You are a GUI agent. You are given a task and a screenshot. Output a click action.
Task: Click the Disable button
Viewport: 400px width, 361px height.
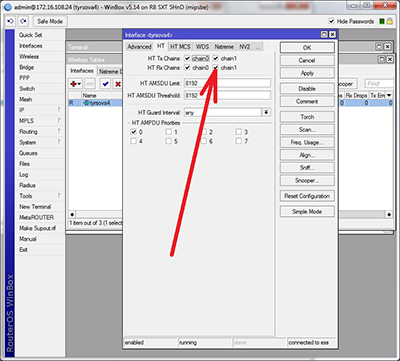pyautogui.click(x=307, y=89)
